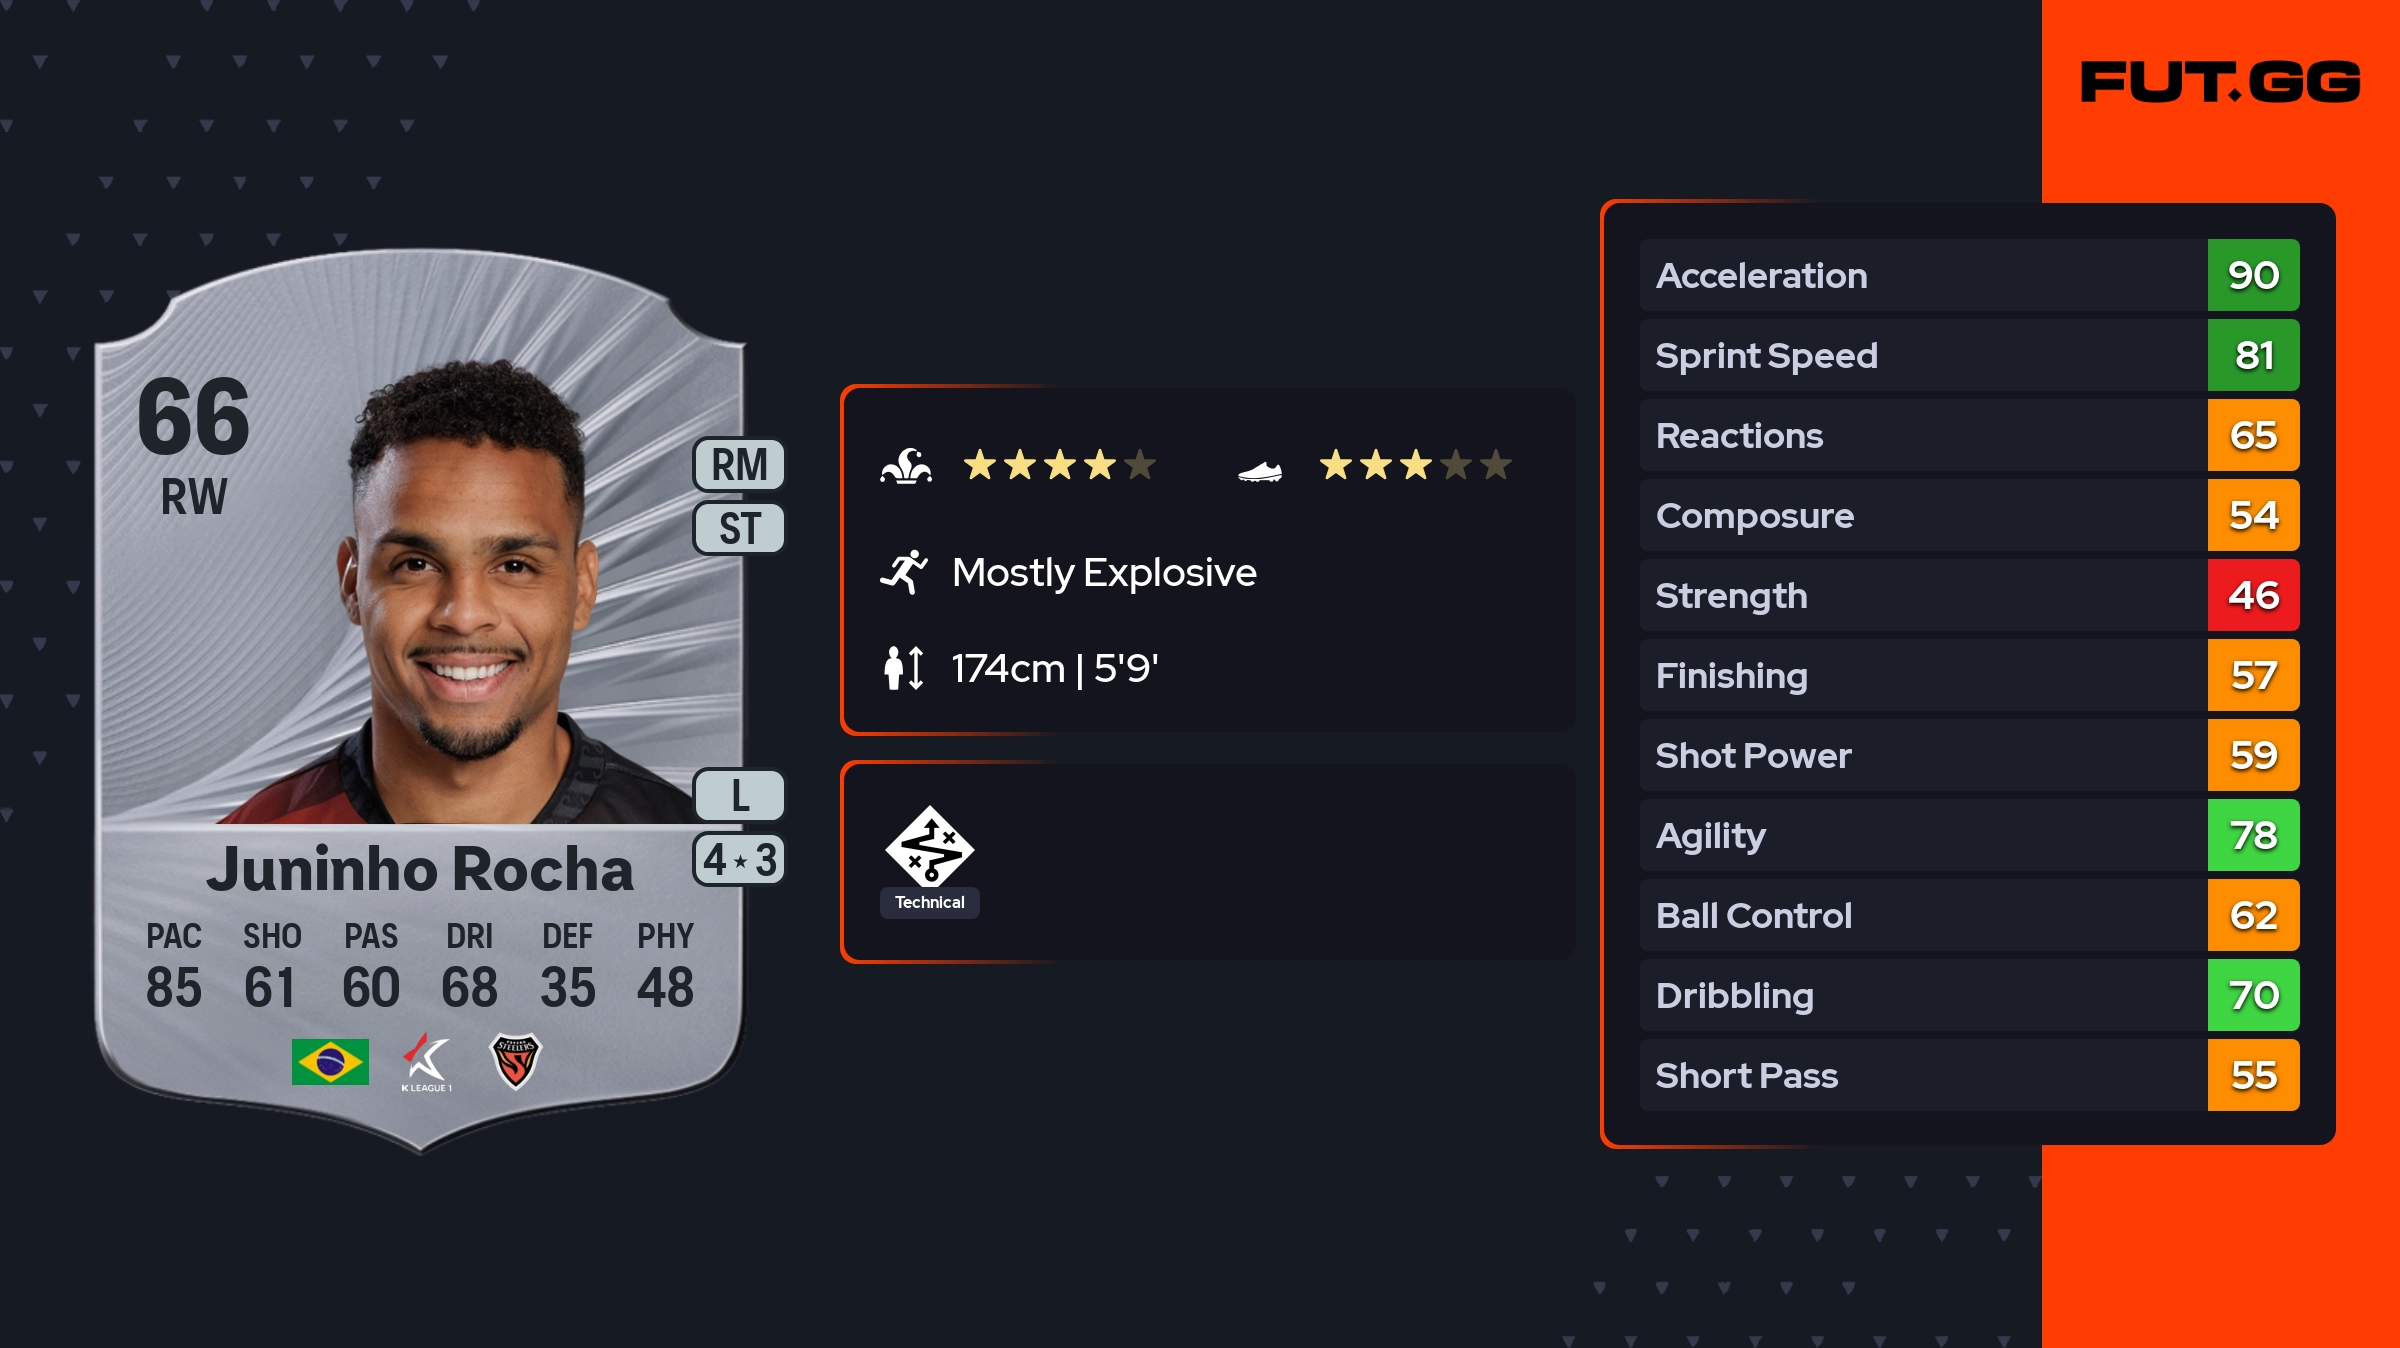This screenshot has width=2400, height=1348.
Task: Click the weak foot boot icon
Action: pyautogui.click(x=1260, y=470)
